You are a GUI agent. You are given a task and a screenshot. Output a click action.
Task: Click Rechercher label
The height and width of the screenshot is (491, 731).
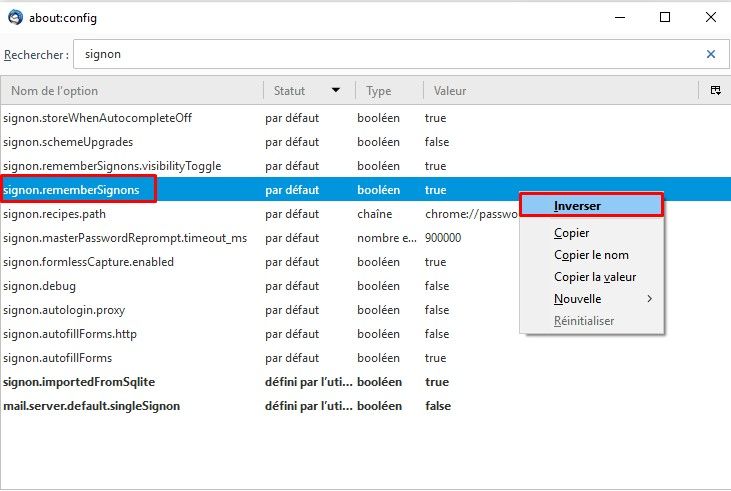click(36, 55)
